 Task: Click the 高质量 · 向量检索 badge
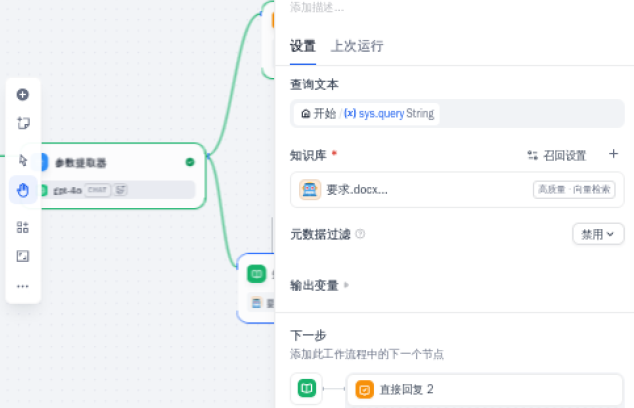[x=574, y=190]
